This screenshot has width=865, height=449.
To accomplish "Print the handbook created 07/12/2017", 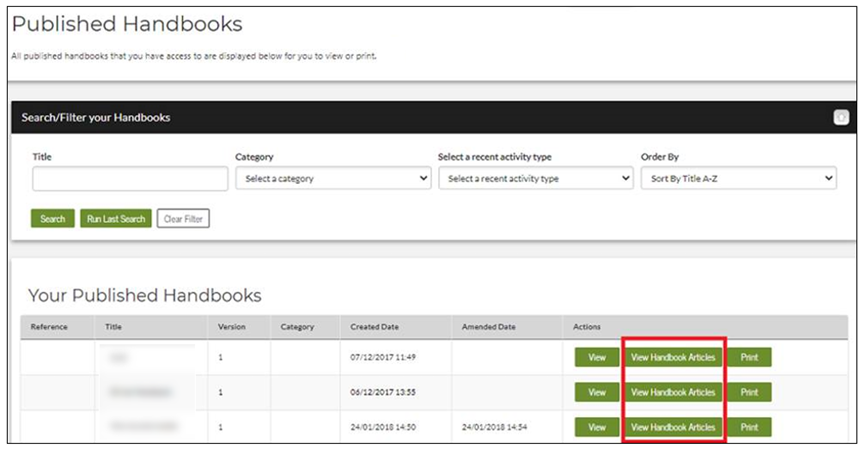I will pyautogui.click(x=749, y=358).
